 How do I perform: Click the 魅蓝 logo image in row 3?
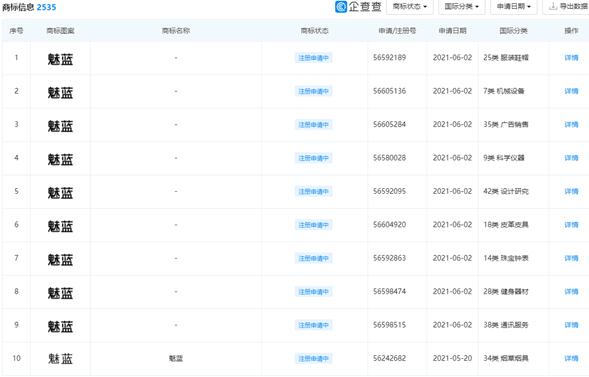(60, 126)
